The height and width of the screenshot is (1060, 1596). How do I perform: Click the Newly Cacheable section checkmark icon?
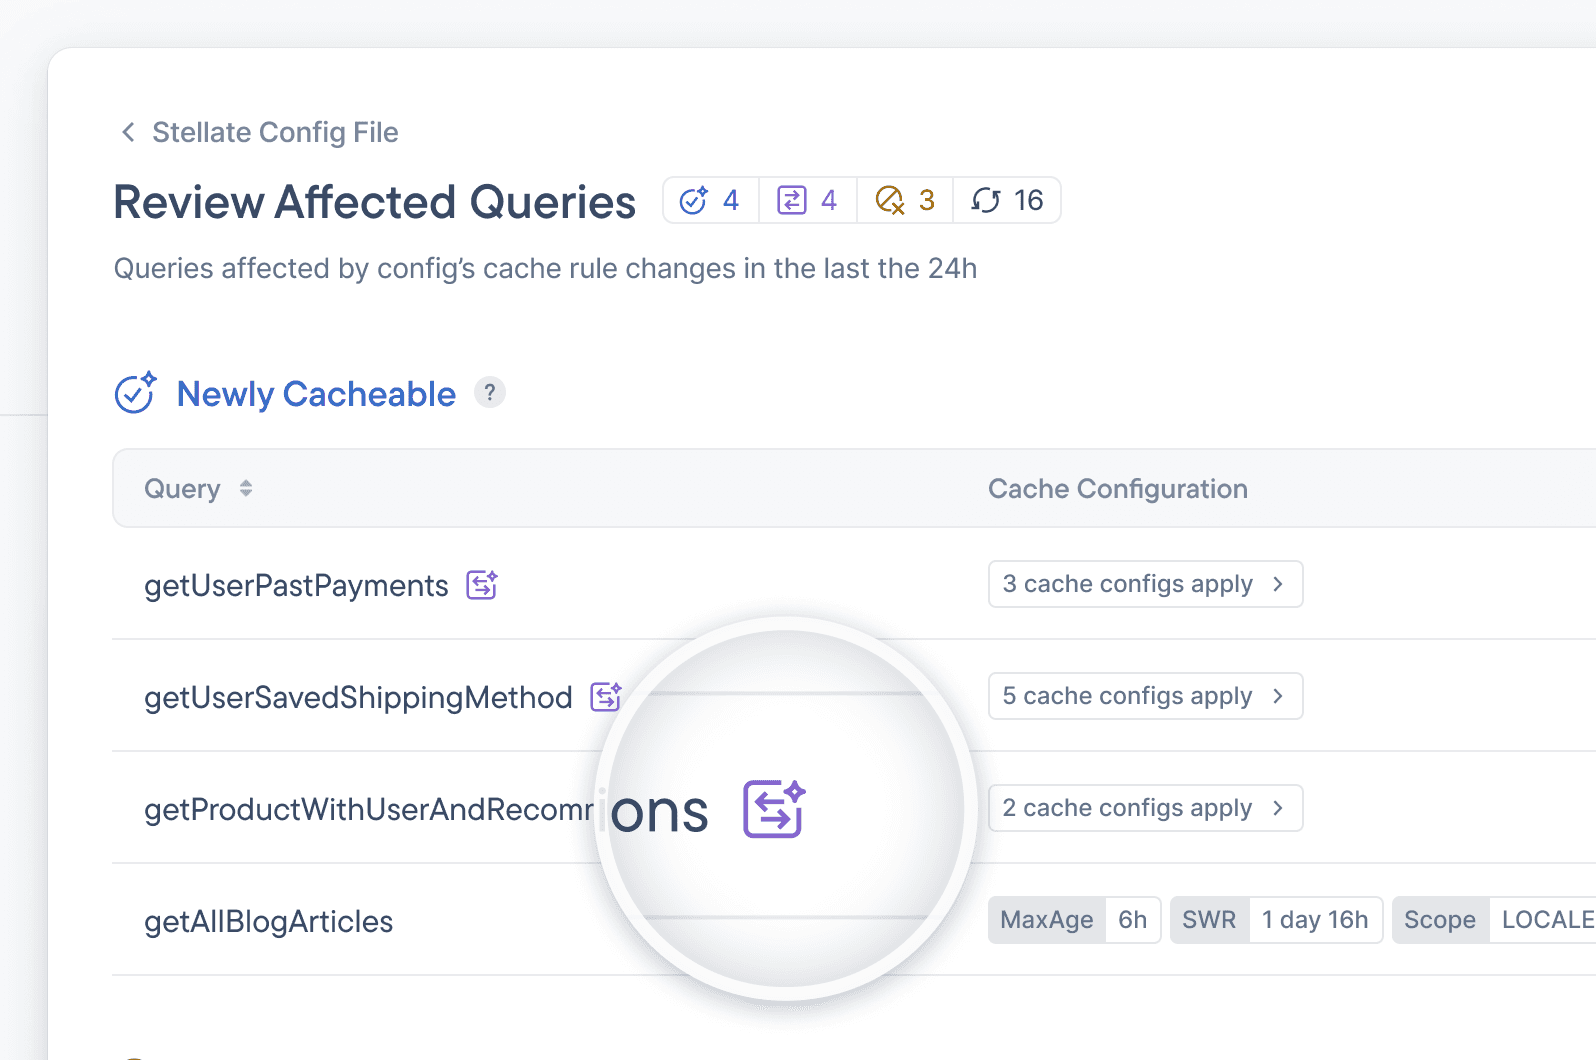click(135, 393)
